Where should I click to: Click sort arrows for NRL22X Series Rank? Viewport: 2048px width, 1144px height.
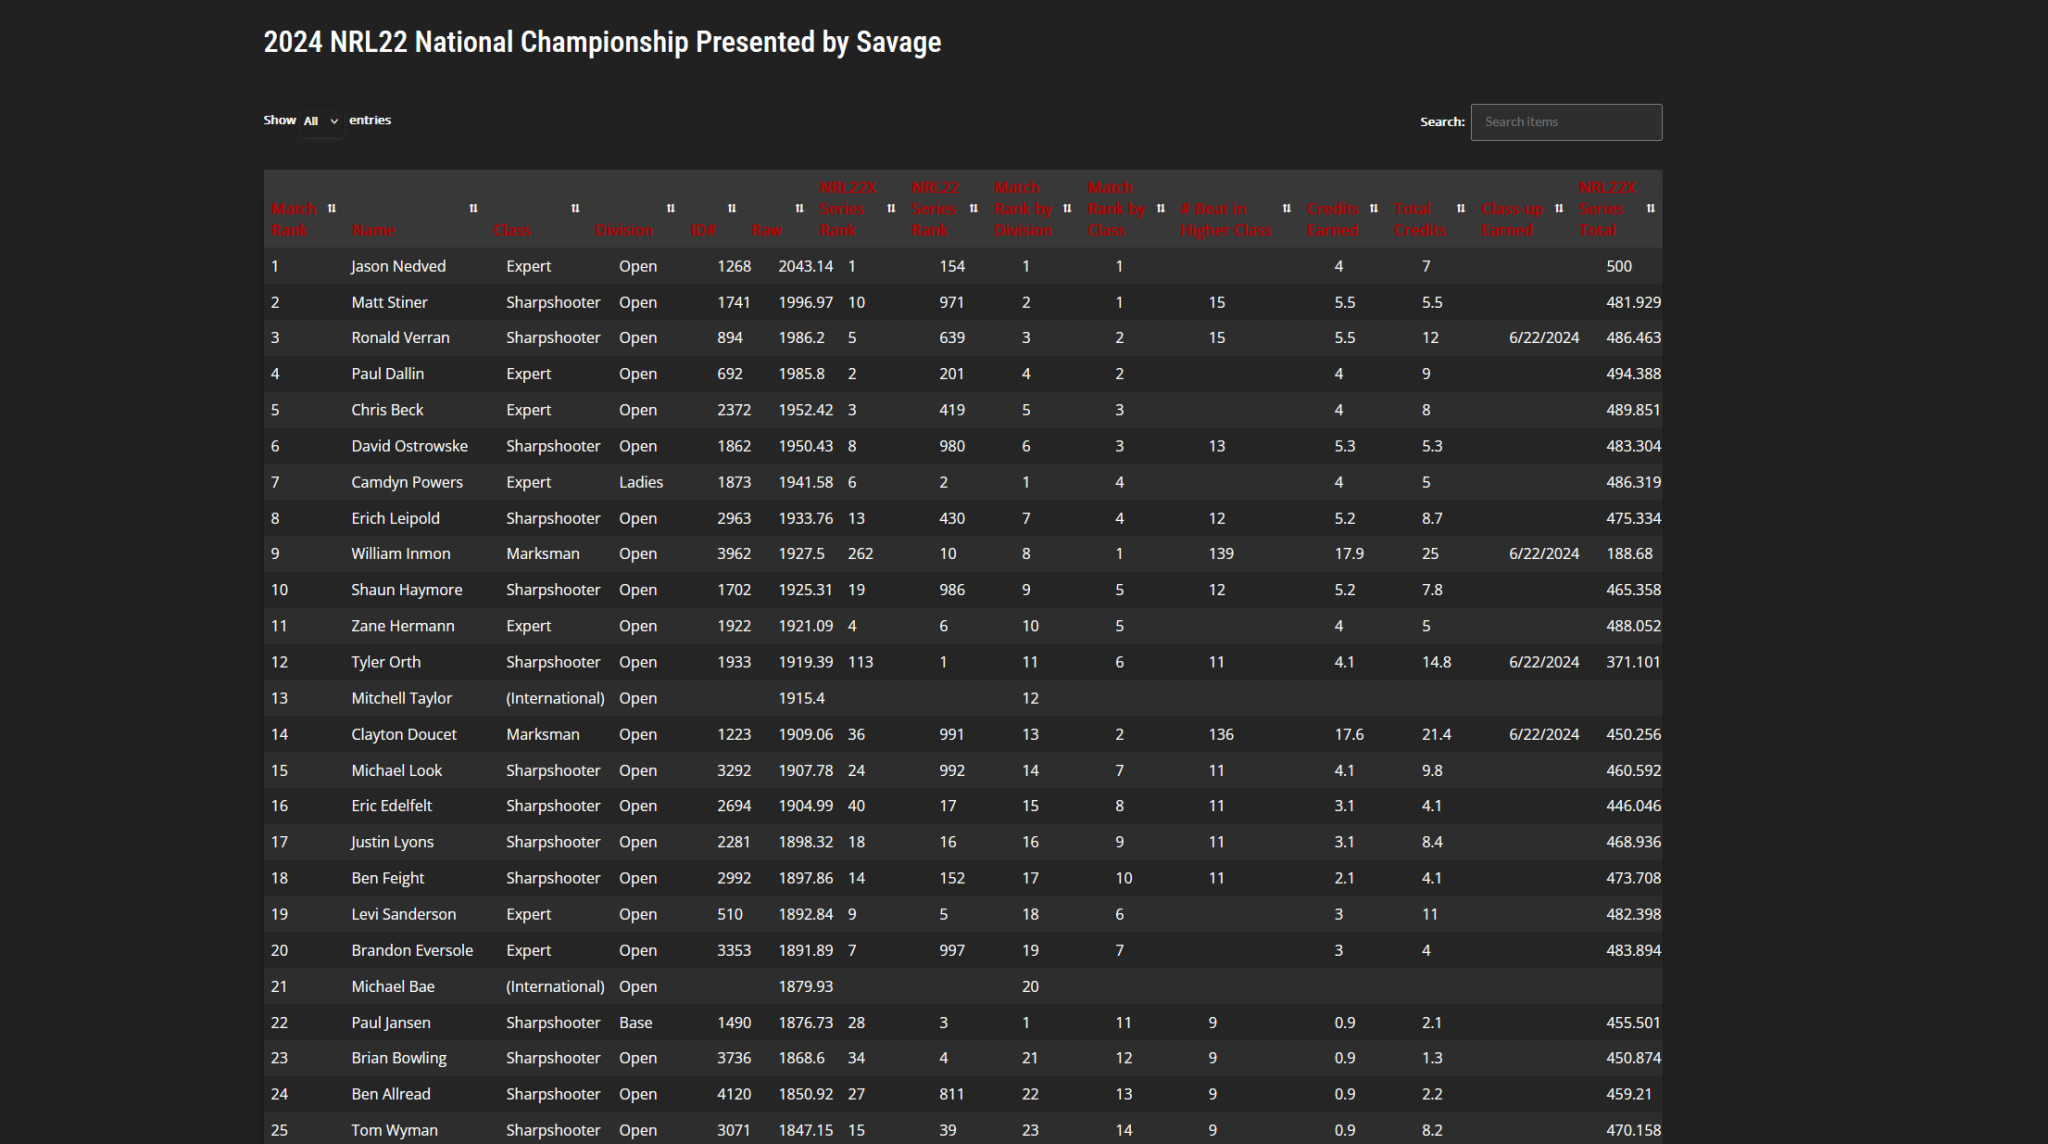pyautogui.click(x=891, y=209)
